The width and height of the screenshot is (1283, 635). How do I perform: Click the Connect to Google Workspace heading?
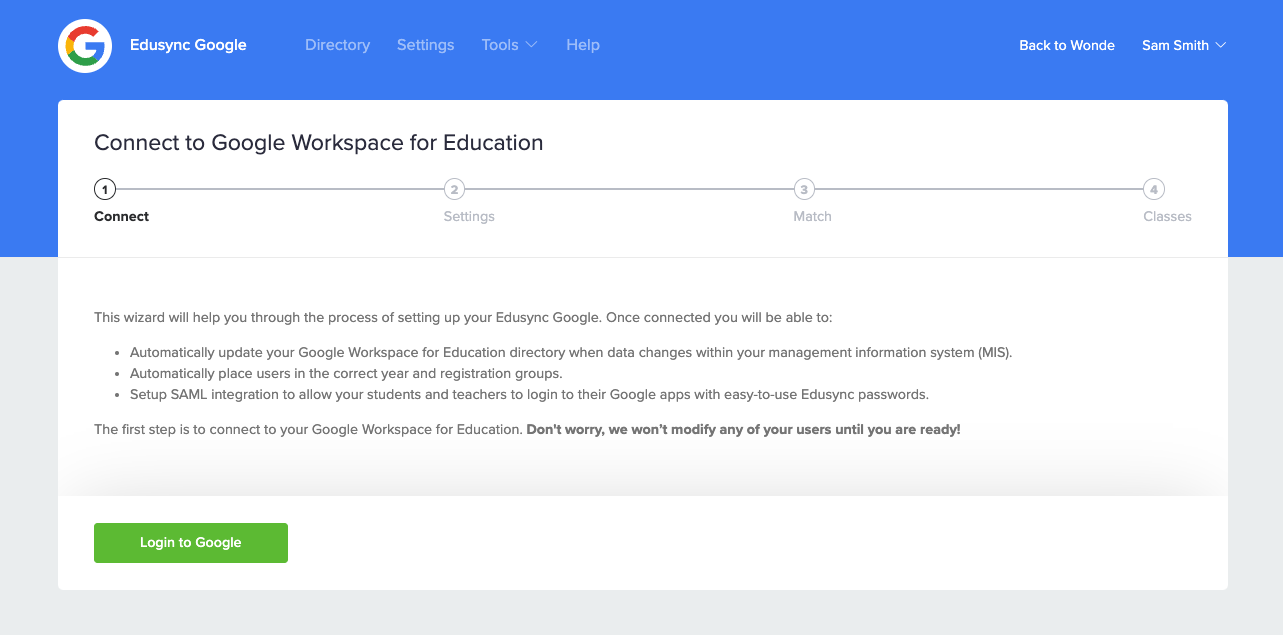click(x=318, y=142)
